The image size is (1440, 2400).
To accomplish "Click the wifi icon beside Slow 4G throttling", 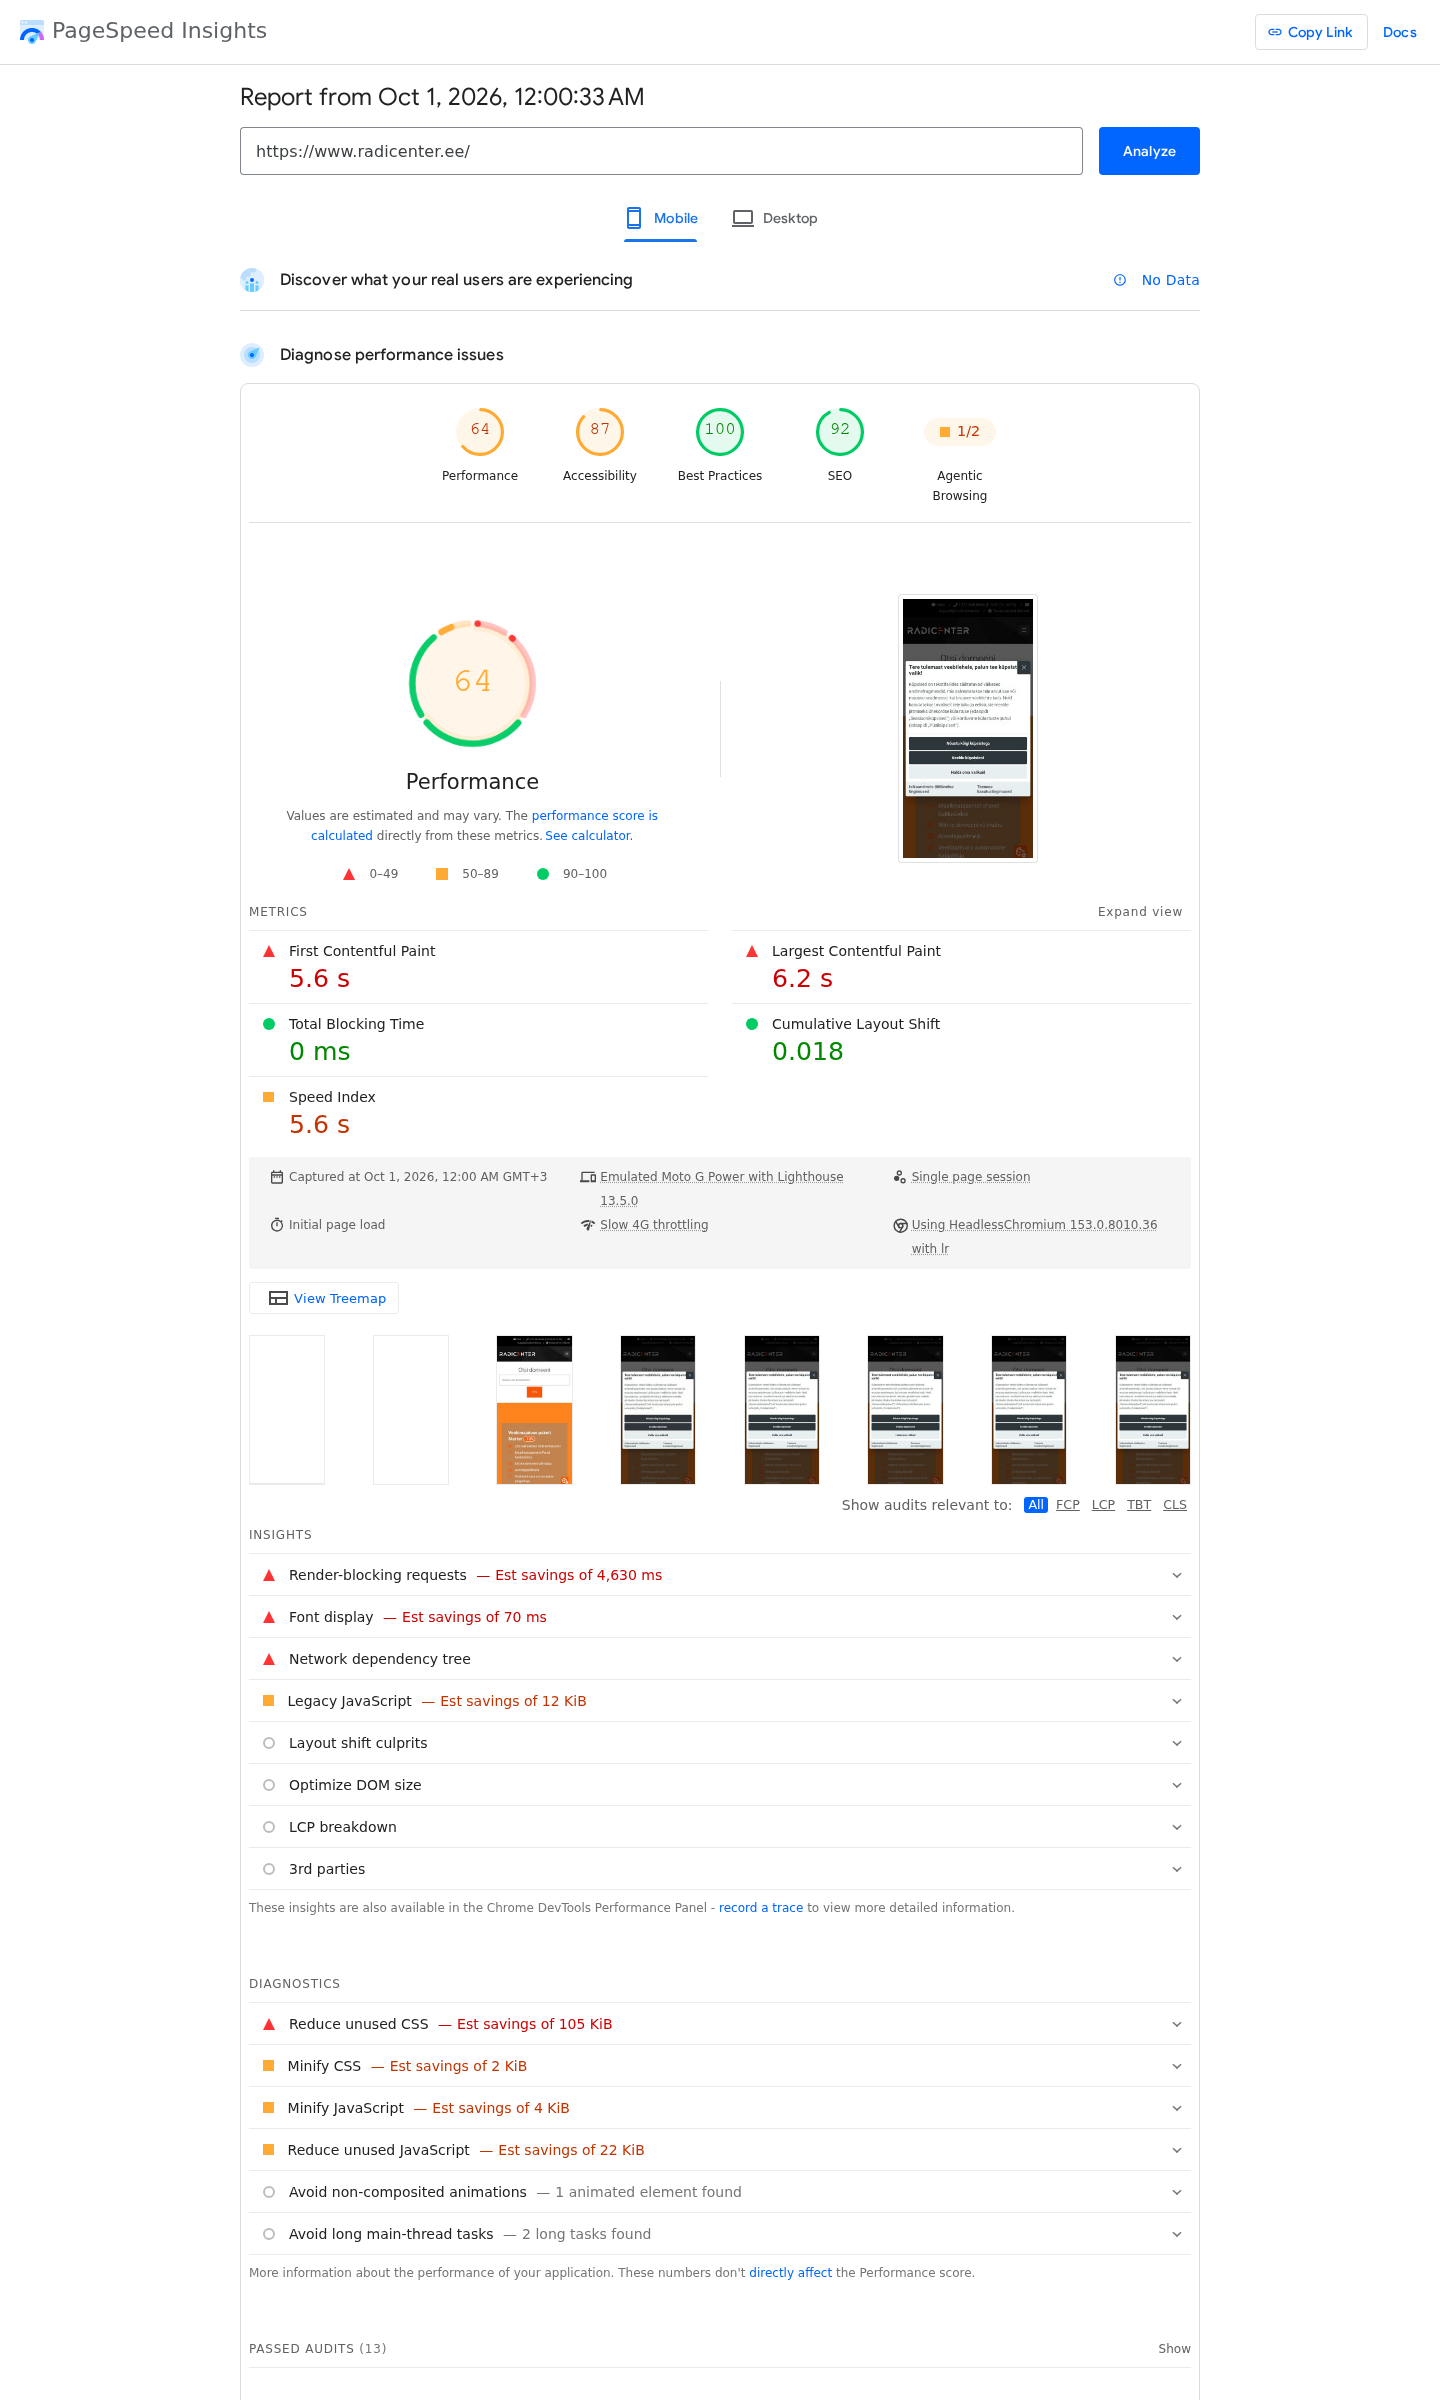I will coord(588,1225).
